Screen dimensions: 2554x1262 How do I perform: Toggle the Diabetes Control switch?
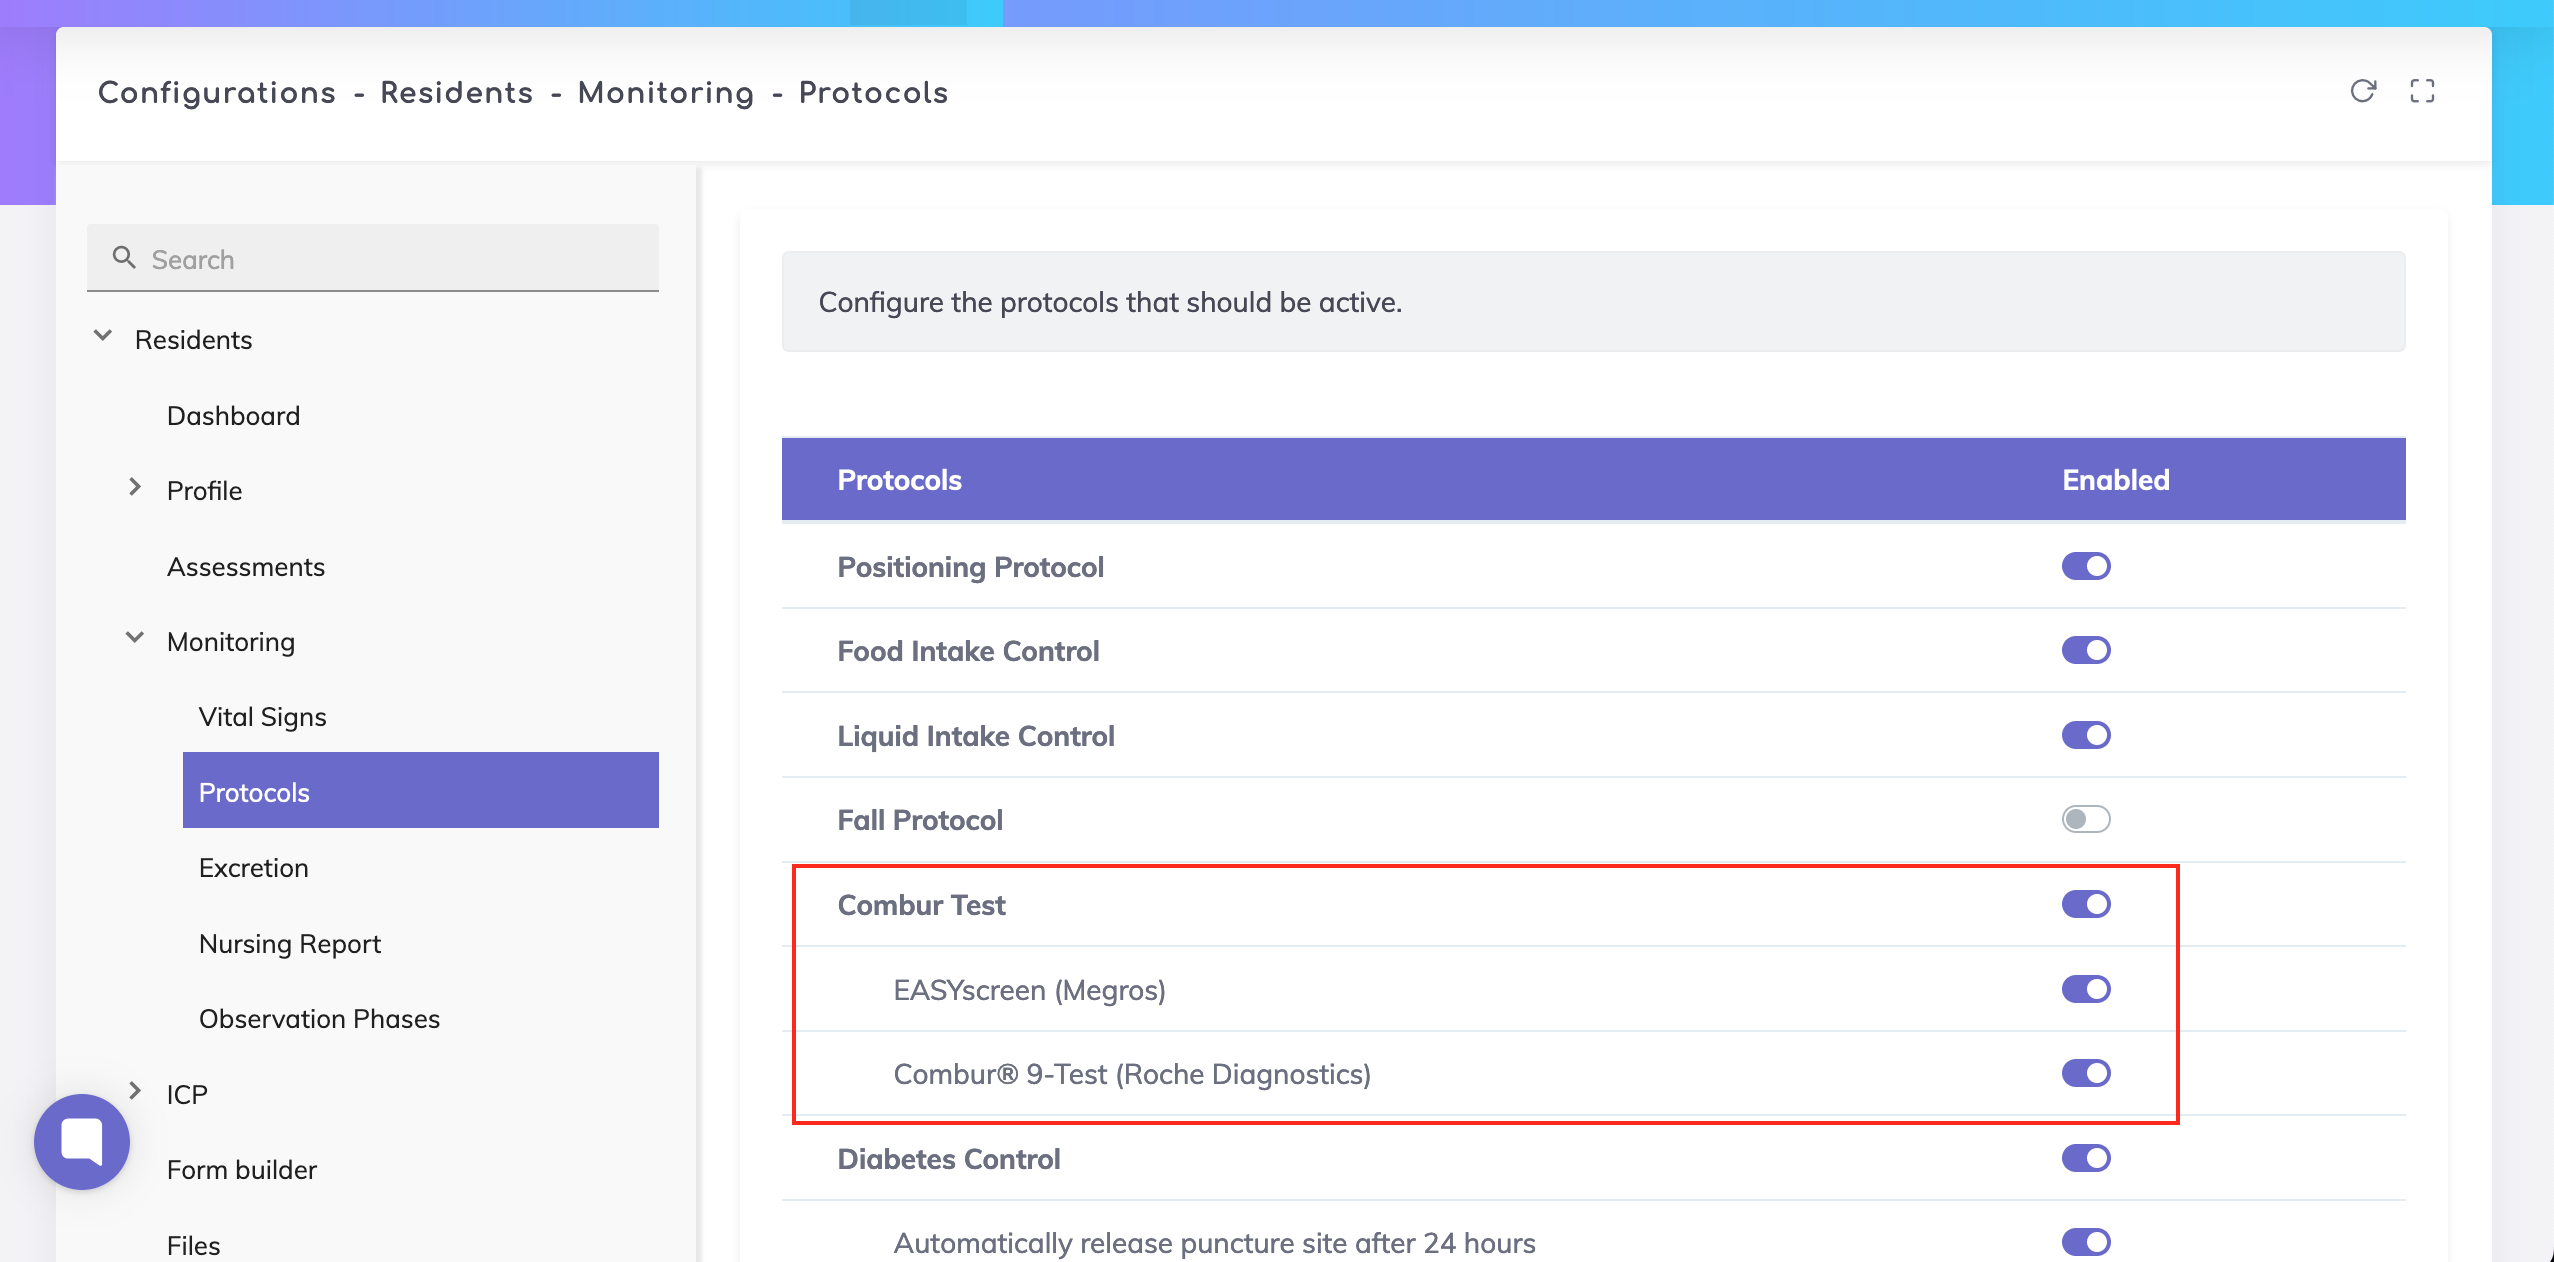pos(2086,1158)
